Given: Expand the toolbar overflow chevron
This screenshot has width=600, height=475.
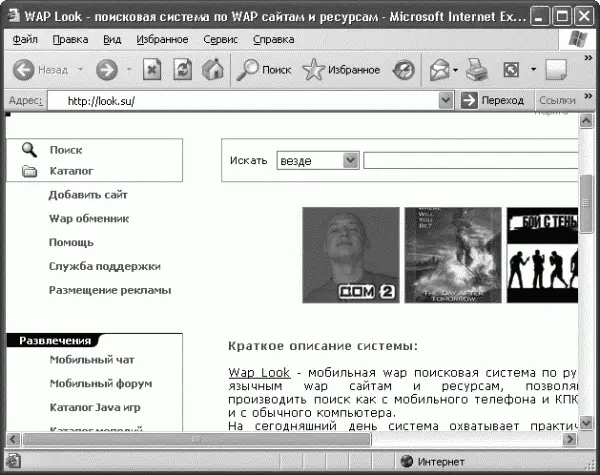Looking at the screenshot, I should 588,58.
